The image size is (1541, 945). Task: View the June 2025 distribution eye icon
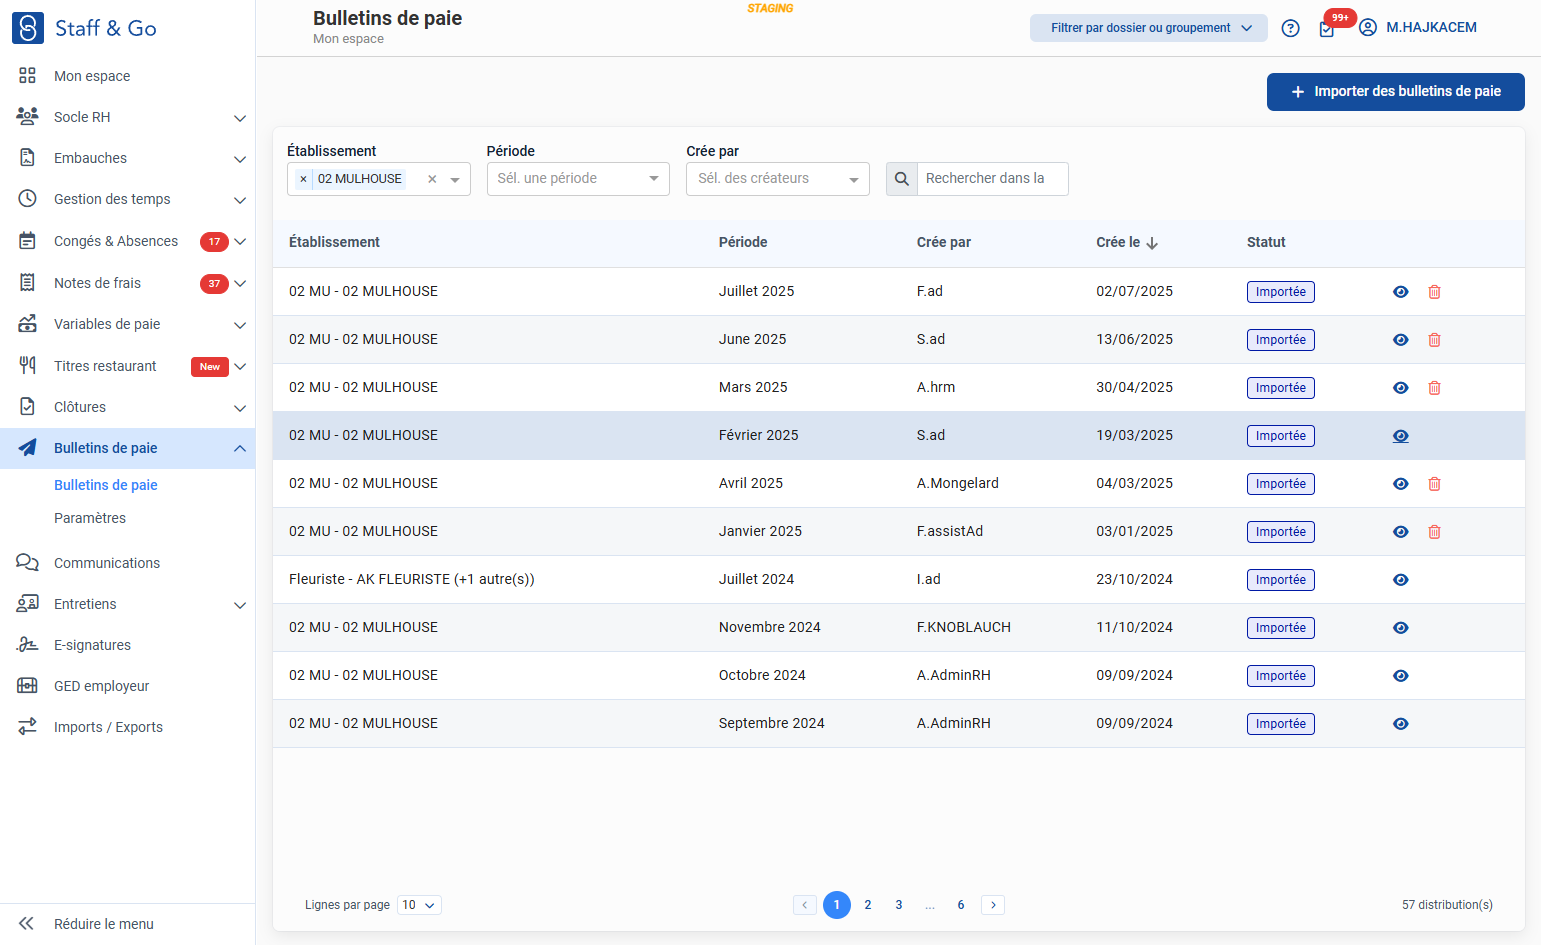pos(1401,340)
